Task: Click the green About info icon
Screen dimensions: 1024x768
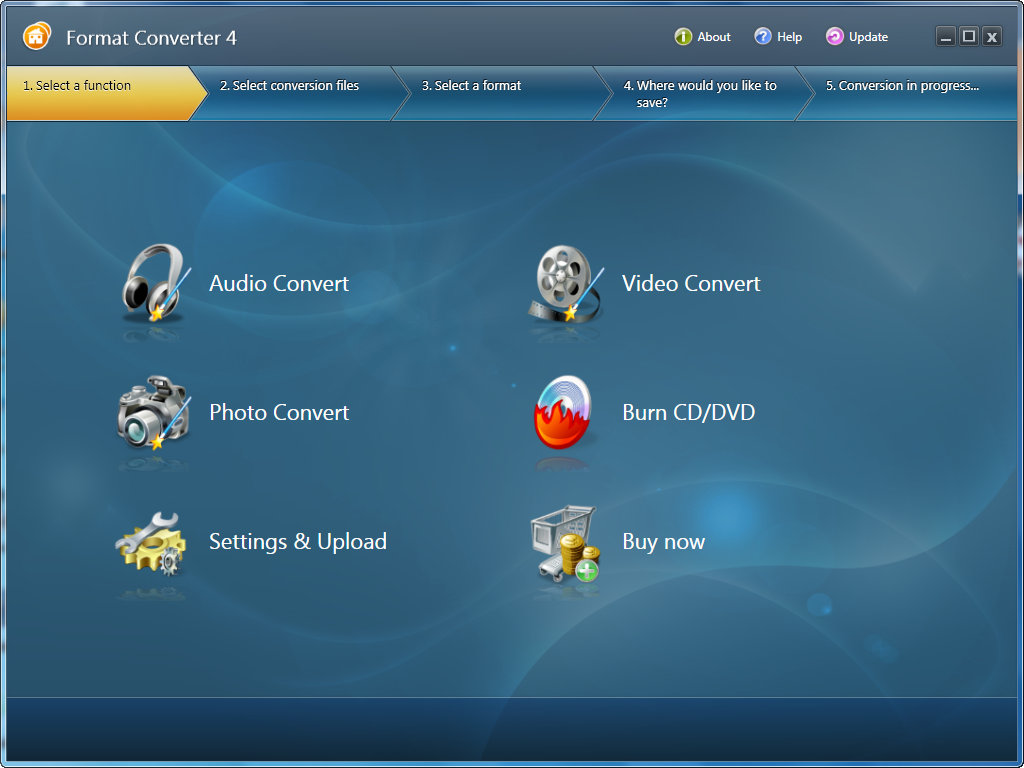Action: 683,37
